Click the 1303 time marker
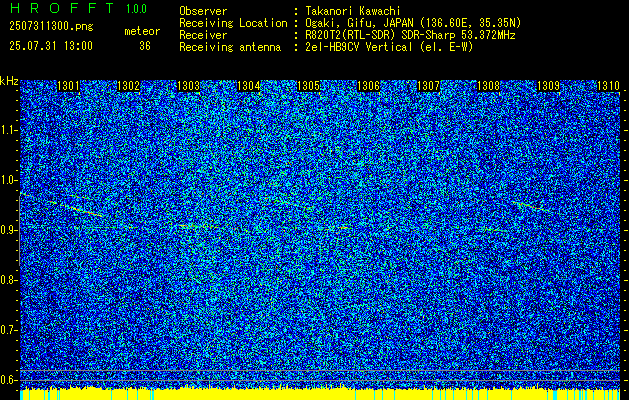629x400 pixels. [189, 86]
